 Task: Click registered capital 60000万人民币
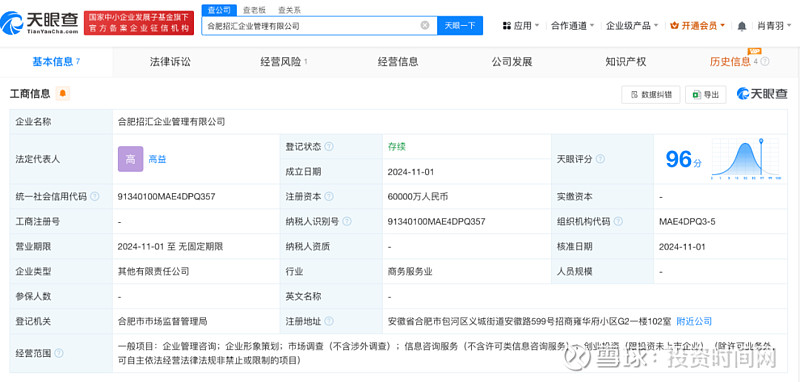(418, 196)
